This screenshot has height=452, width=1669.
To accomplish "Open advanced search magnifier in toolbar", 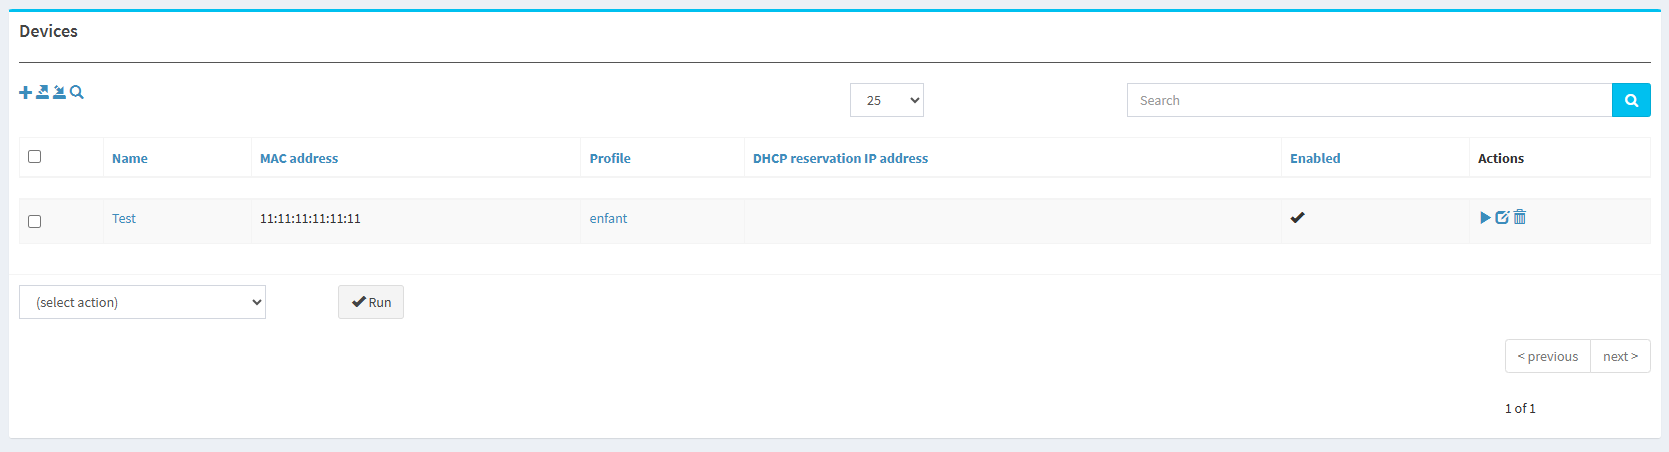I will point(77,92).
